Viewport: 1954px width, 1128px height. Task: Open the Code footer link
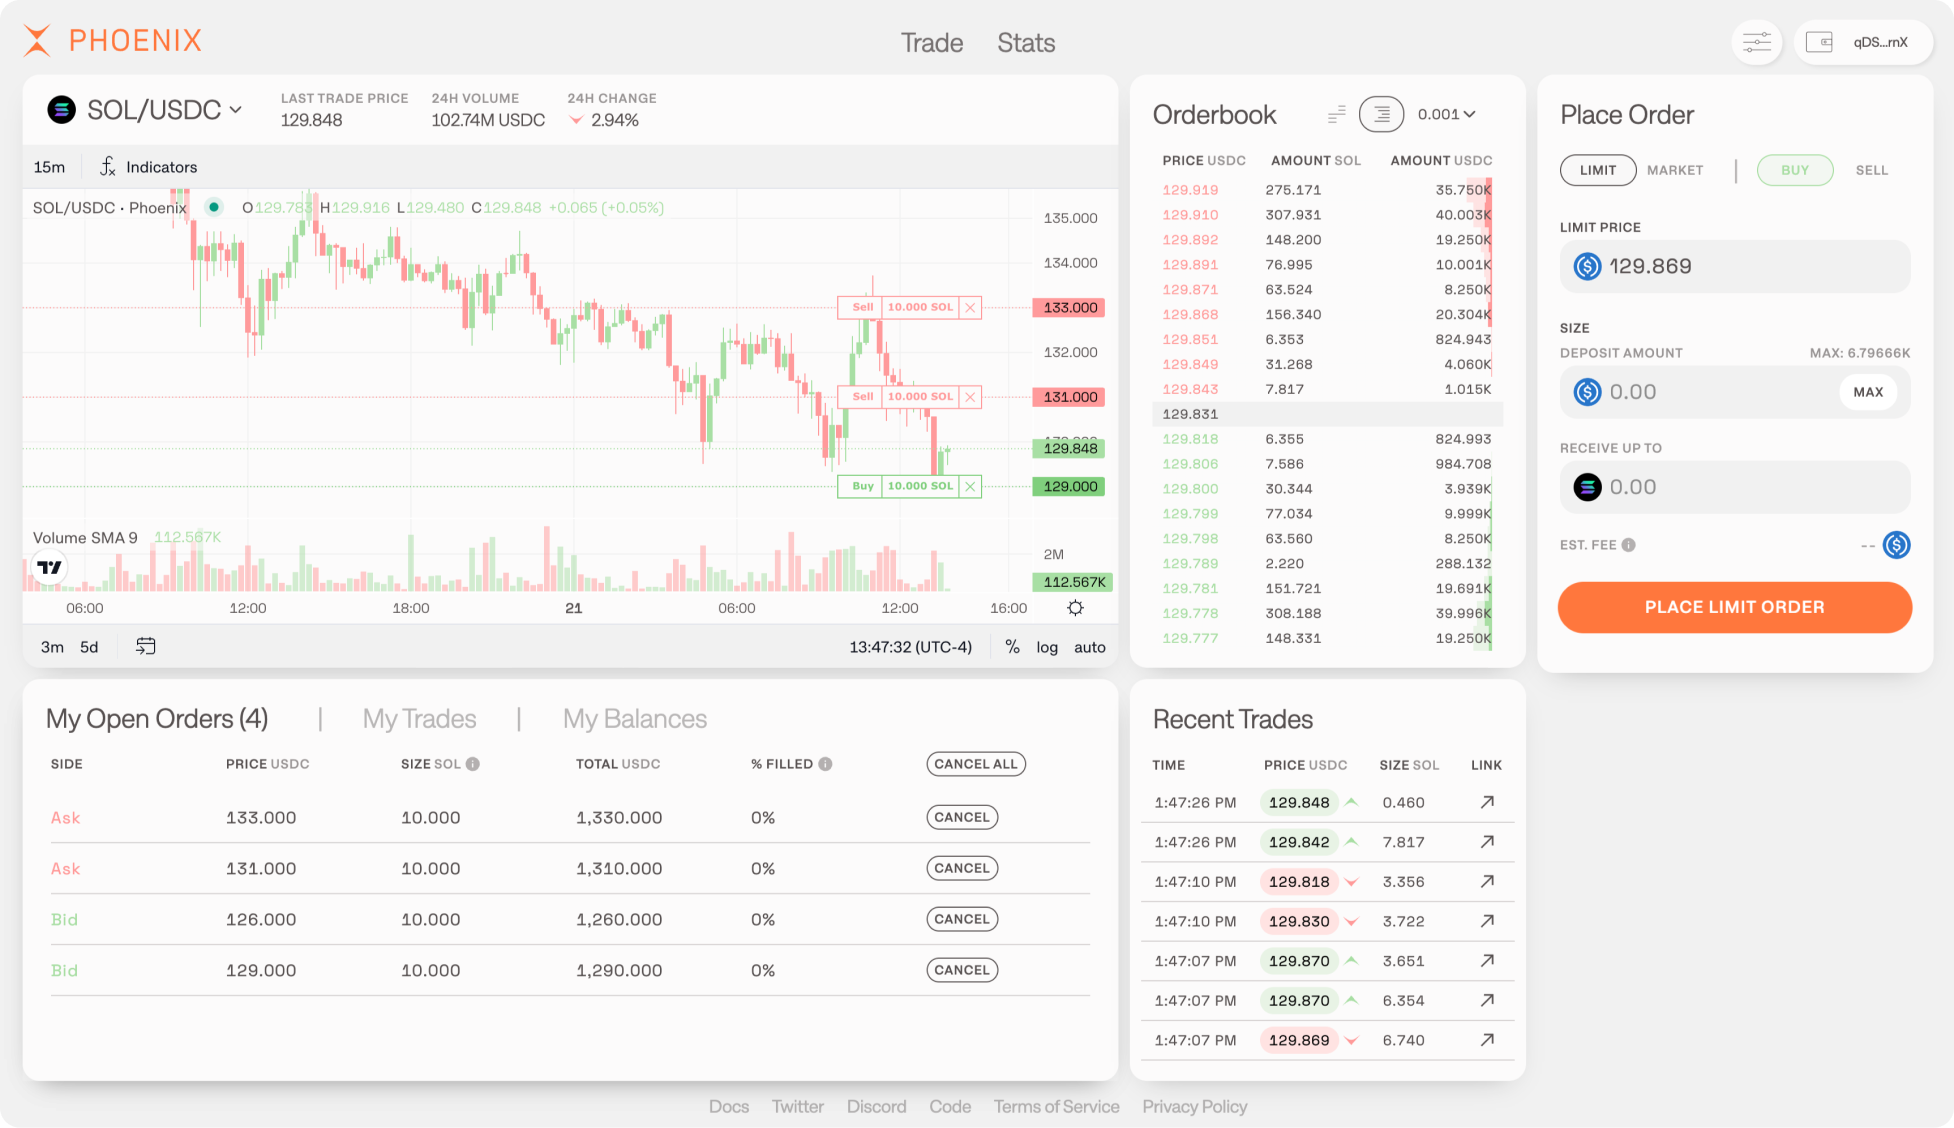[950, 1107]
